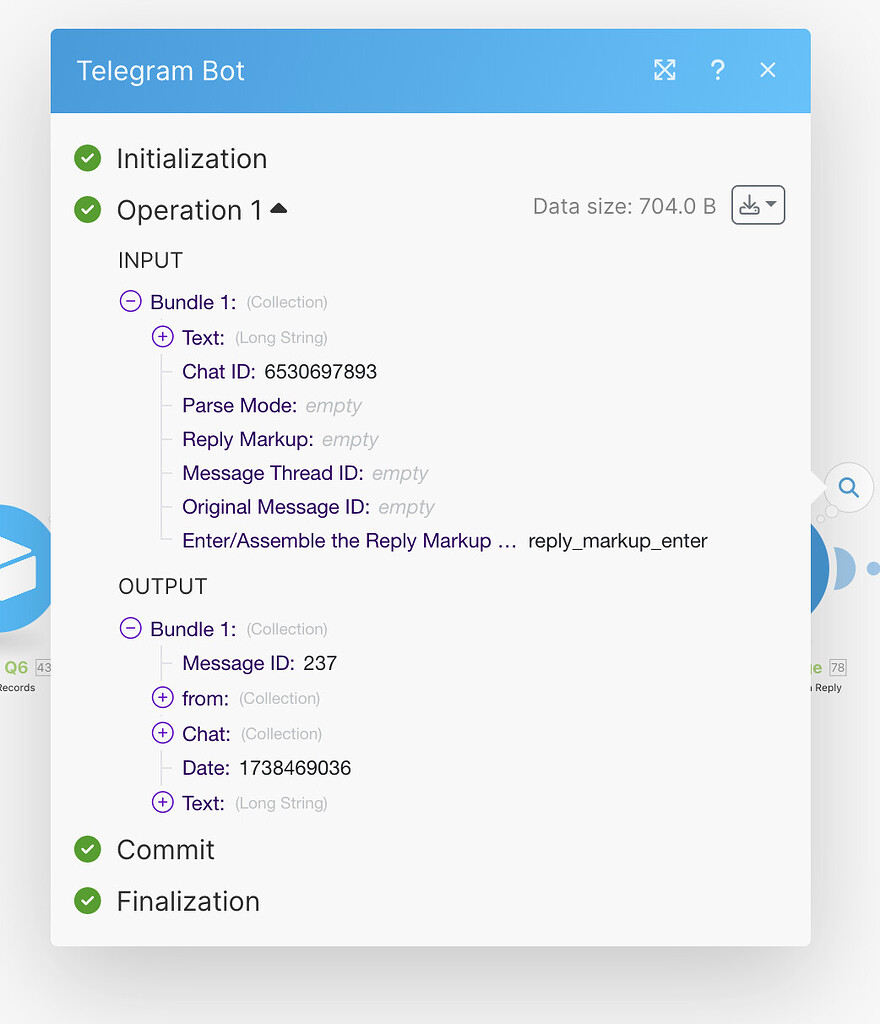Viewport: 880px width, 1024px height.
Task: Click the Operation 1 green checkmark icon
Action: [87, 210]
